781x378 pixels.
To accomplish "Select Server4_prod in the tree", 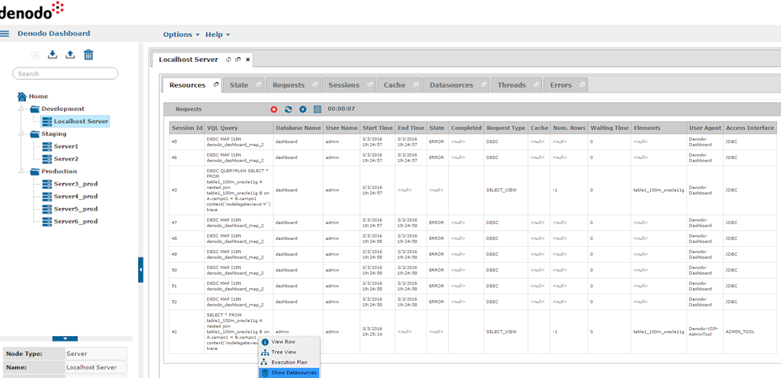I will coord(70,196).
